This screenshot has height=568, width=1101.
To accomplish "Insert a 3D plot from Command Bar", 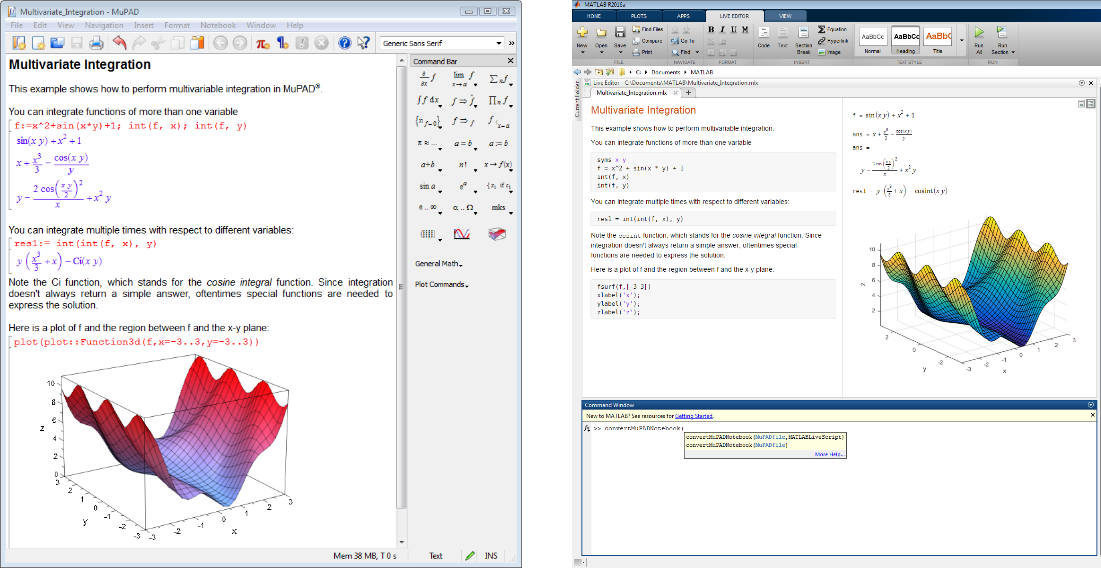I will 497,234.
